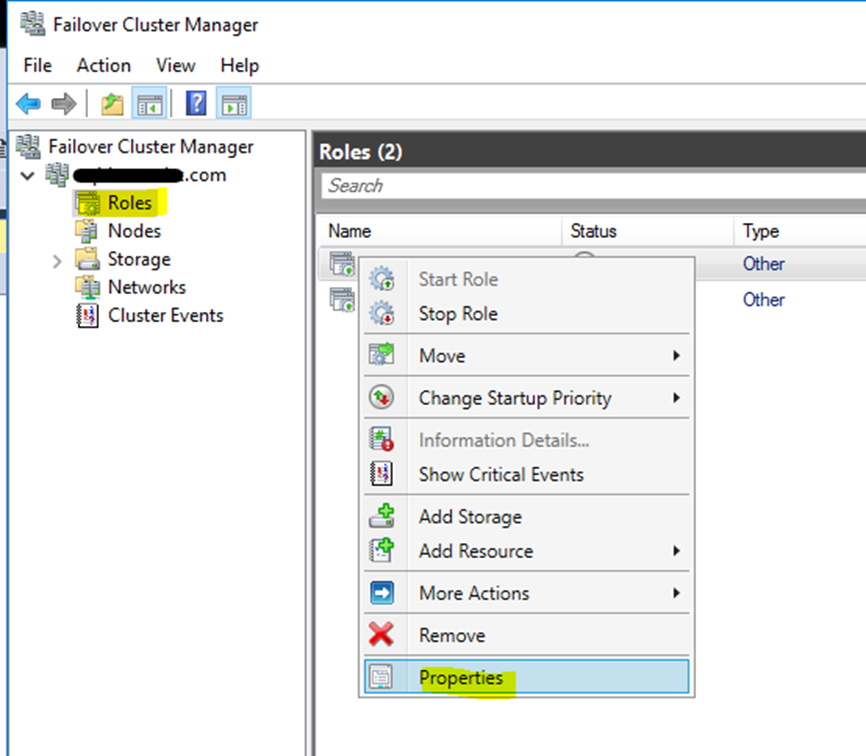The width and height of the screenshot is (866, 756).
Task: Click the red X Remove icon
Action: click(x=382, y=635)
